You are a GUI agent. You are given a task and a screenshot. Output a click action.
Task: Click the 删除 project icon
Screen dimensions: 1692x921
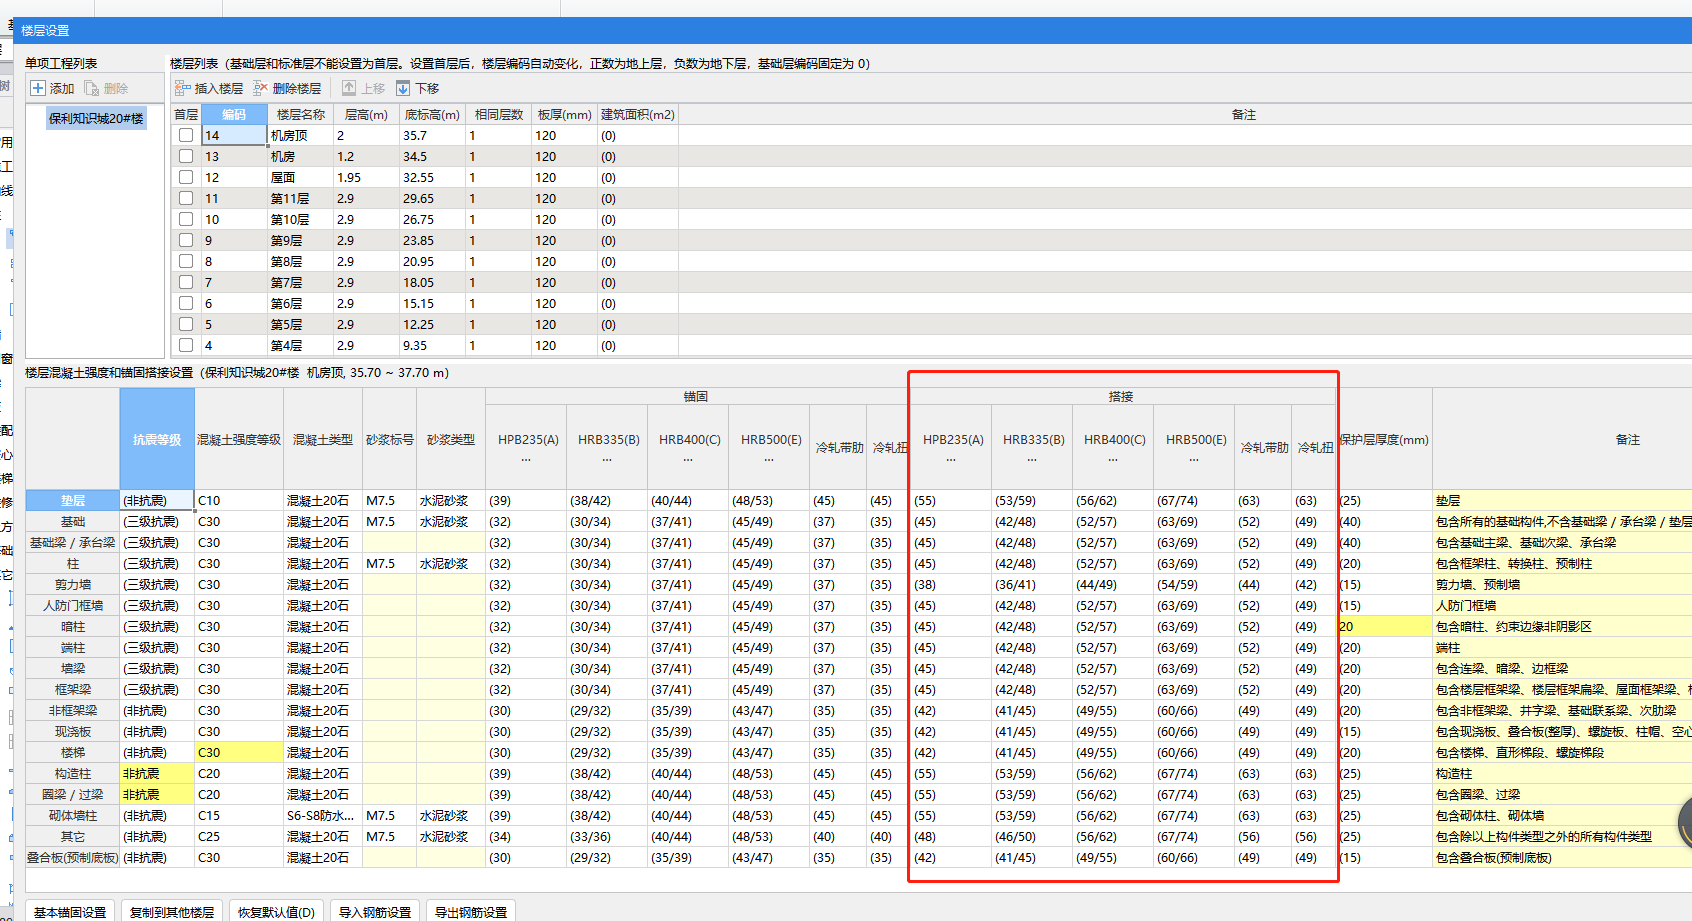92,88
